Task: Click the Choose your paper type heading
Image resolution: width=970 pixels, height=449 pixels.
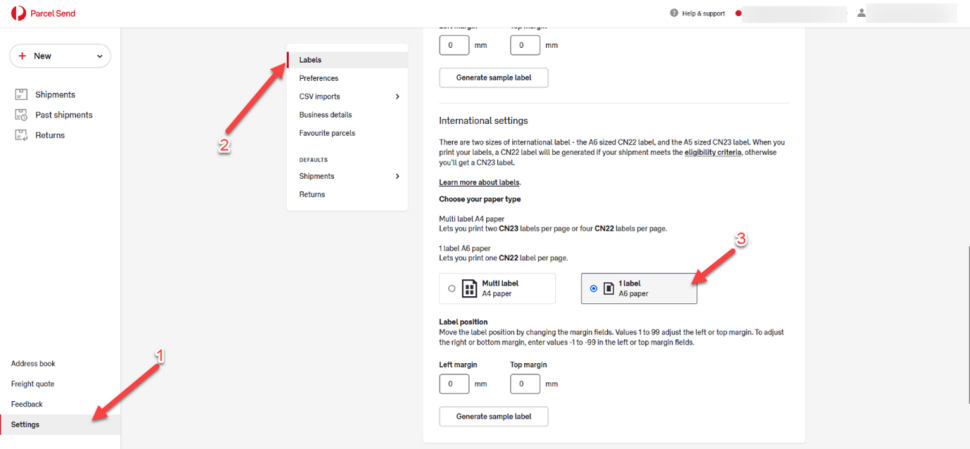Action: [x=480, y=199]
